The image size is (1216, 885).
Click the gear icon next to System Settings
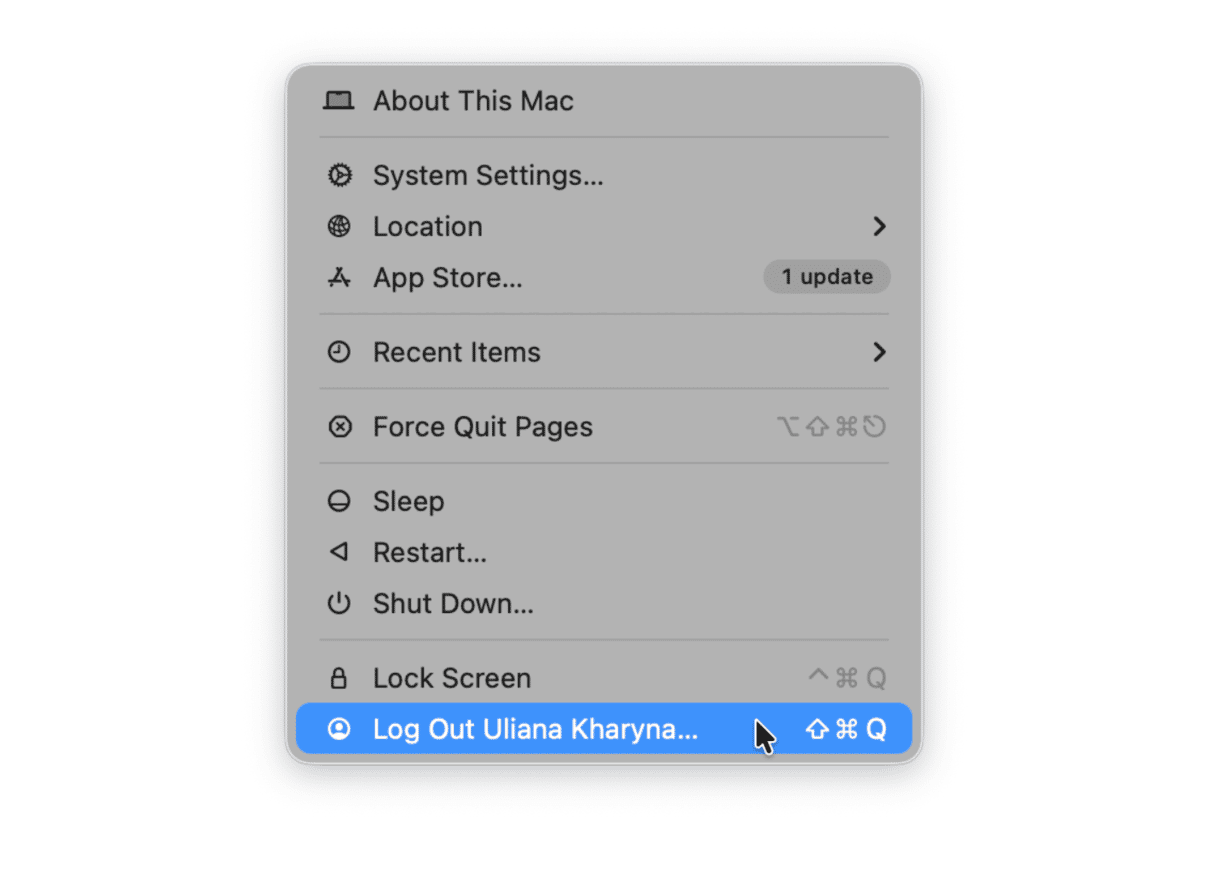(339, 176)
